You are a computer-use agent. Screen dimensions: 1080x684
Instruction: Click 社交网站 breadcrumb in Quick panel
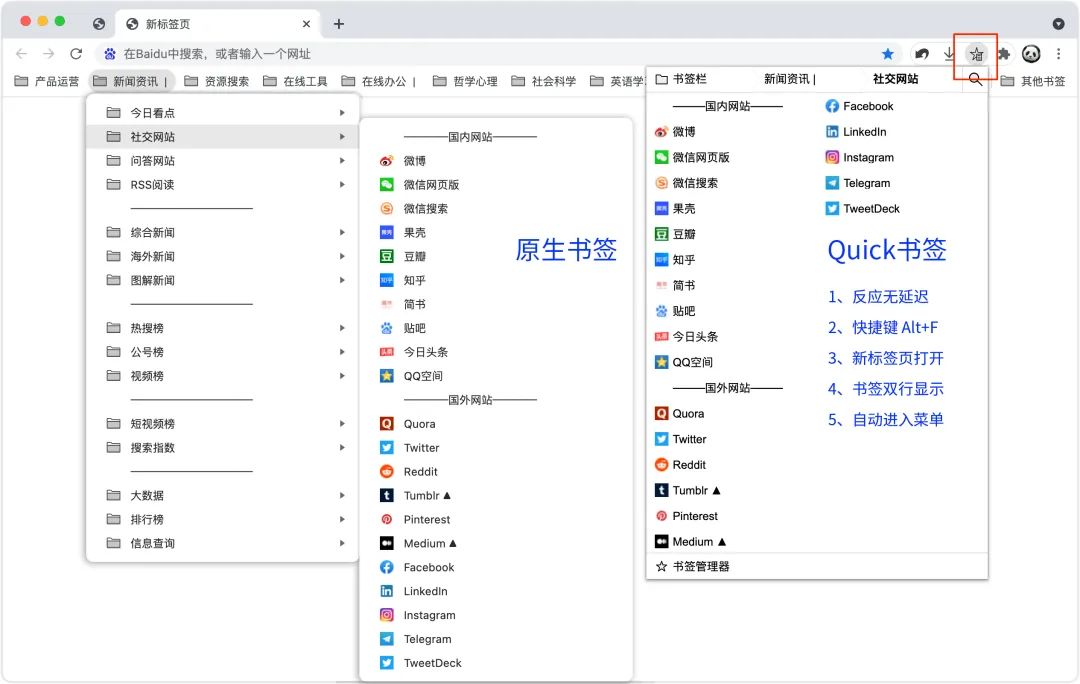click(x=895, y=79)
